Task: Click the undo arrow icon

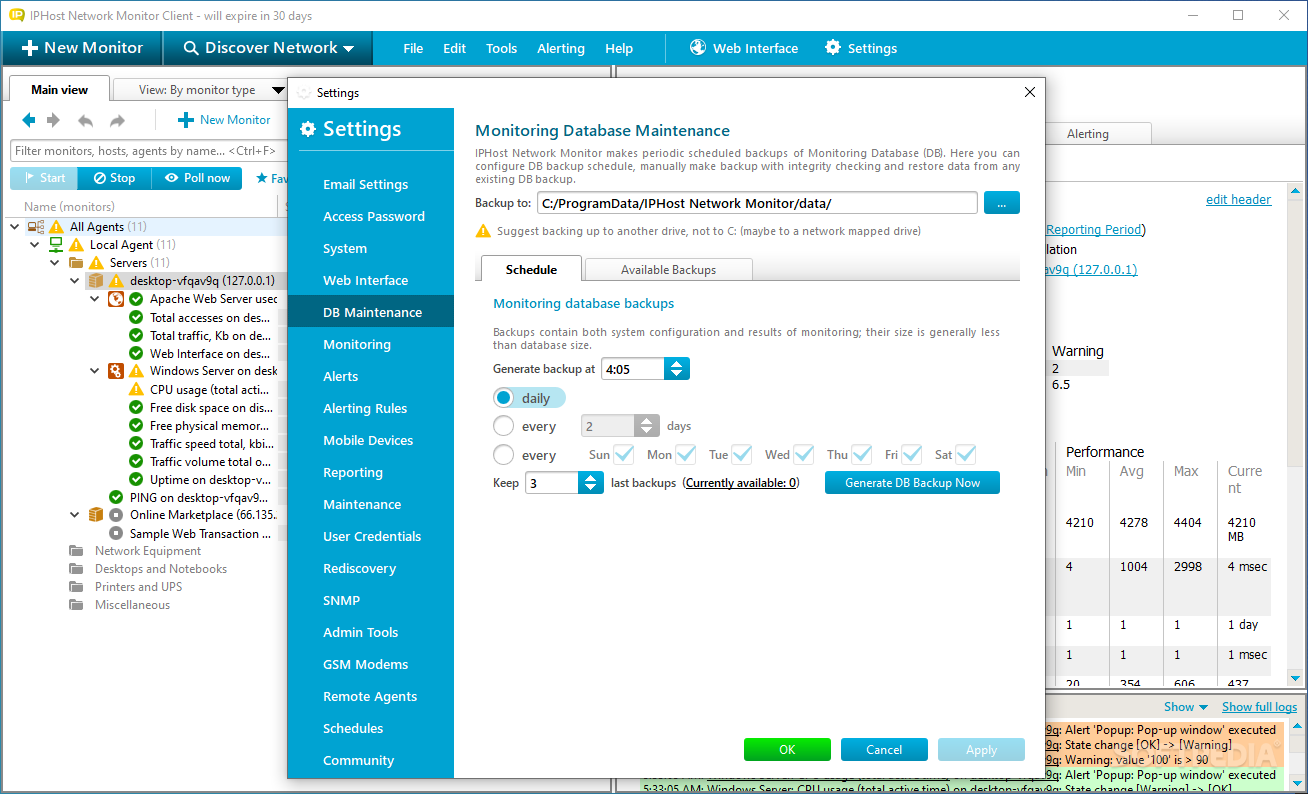Action: 86,120
